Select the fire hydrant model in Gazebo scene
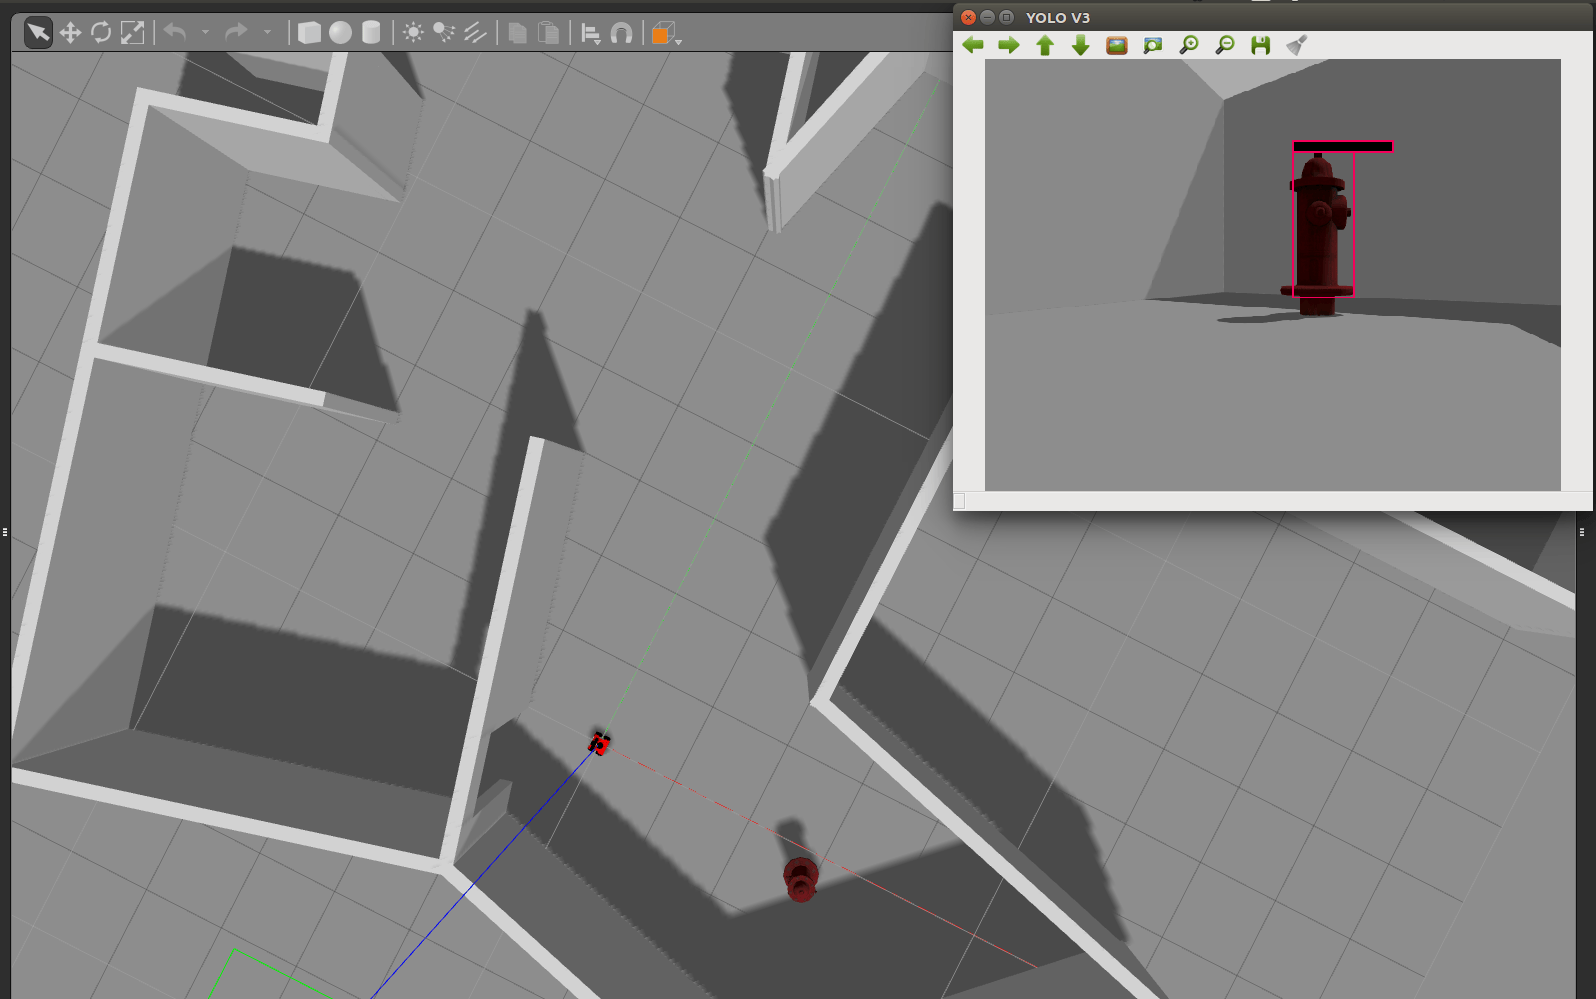 (800, 879)
